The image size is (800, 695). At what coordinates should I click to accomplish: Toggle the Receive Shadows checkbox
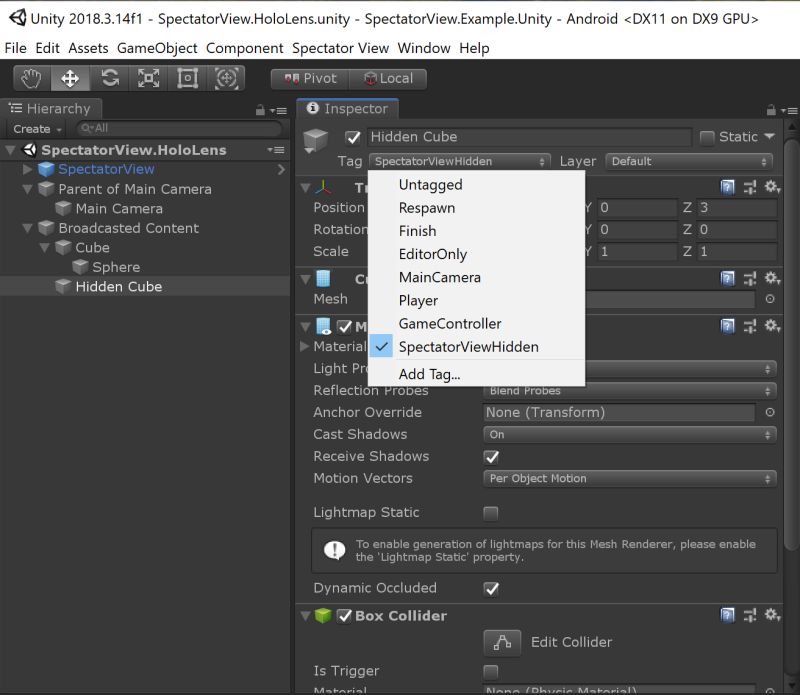click(x=491, y=457)
